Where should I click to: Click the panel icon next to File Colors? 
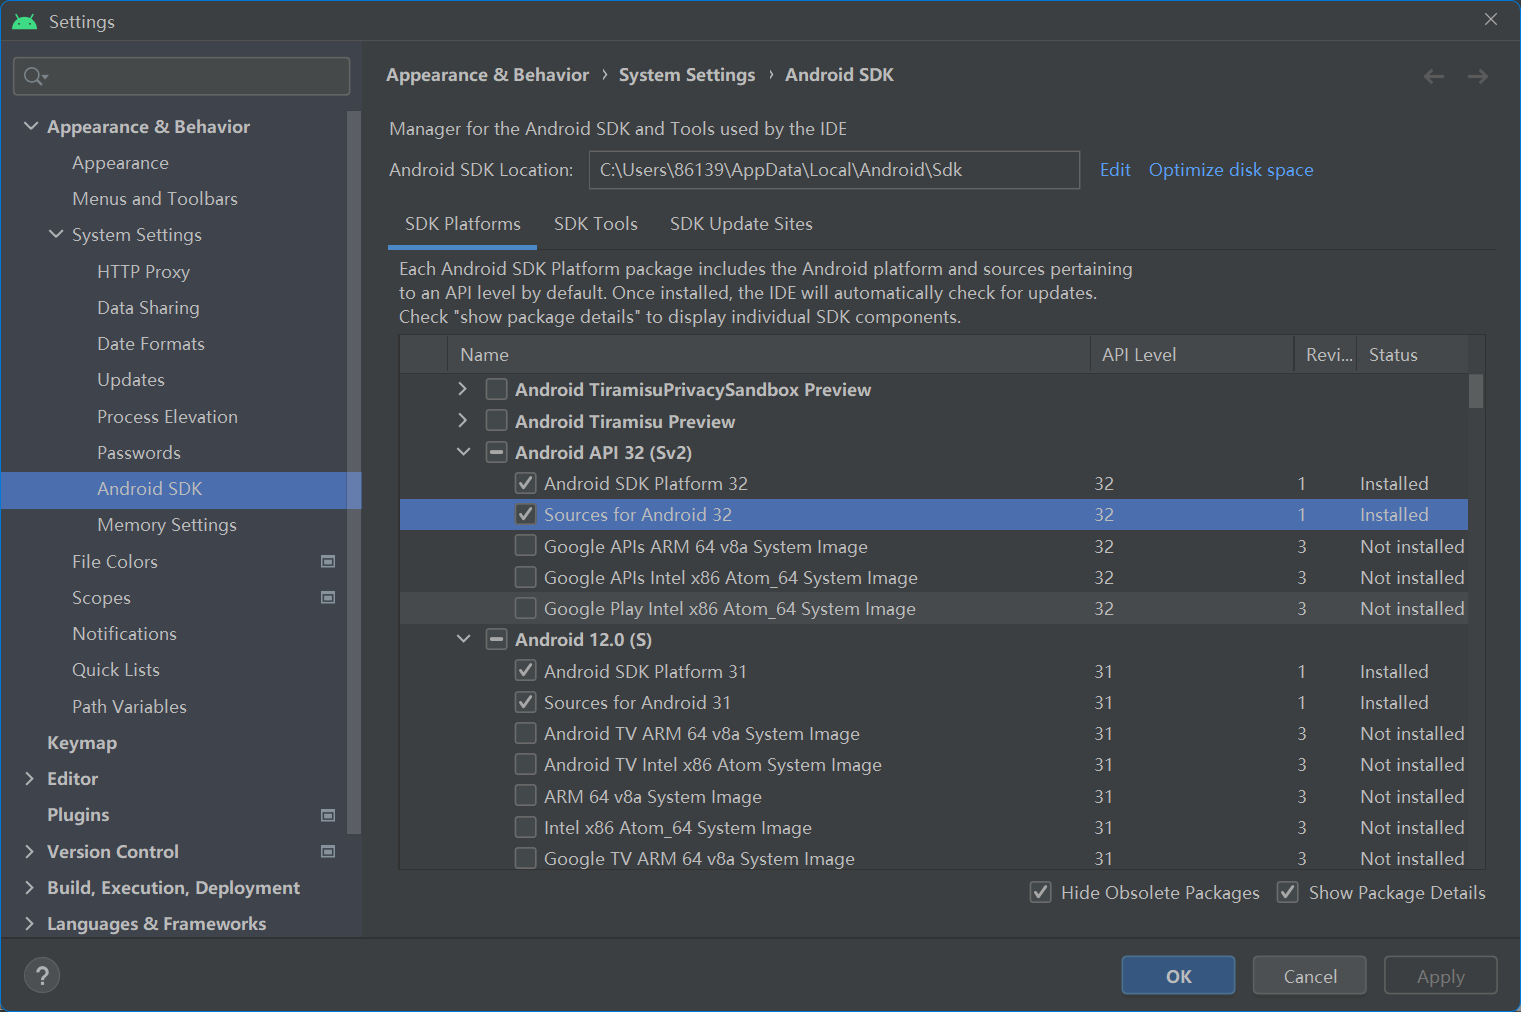(328, 561)
